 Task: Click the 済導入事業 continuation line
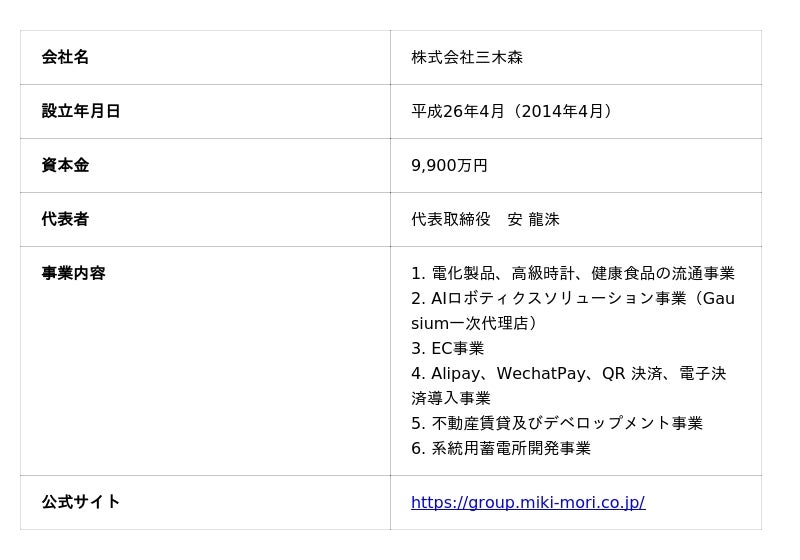pyautogui.click(x=451, y=398)
